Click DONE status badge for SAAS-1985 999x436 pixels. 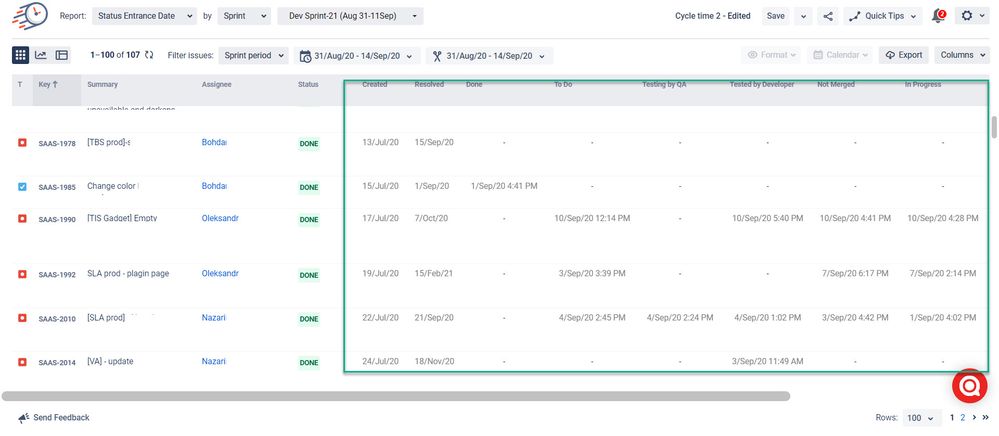point(309,187)
